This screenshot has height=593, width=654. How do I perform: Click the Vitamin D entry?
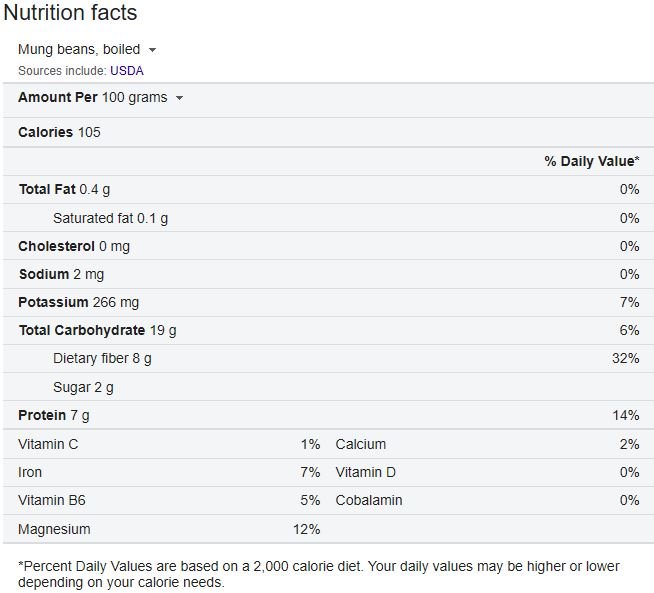point(366,472)
